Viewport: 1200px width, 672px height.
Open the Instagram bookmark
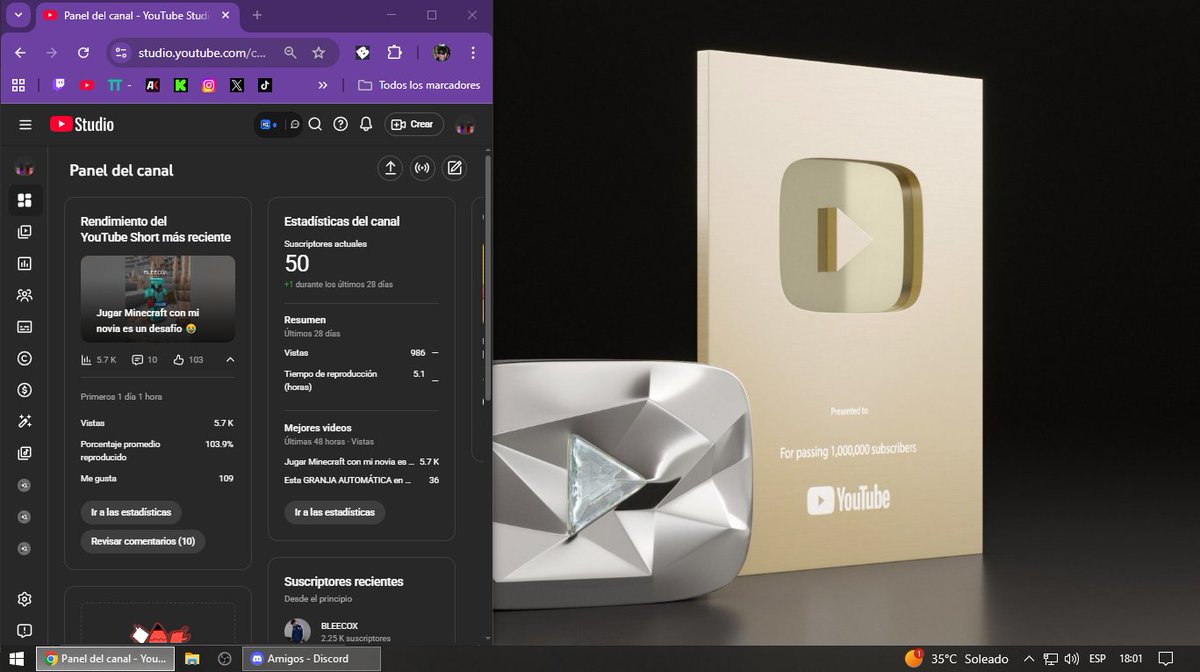pos(208,85)
